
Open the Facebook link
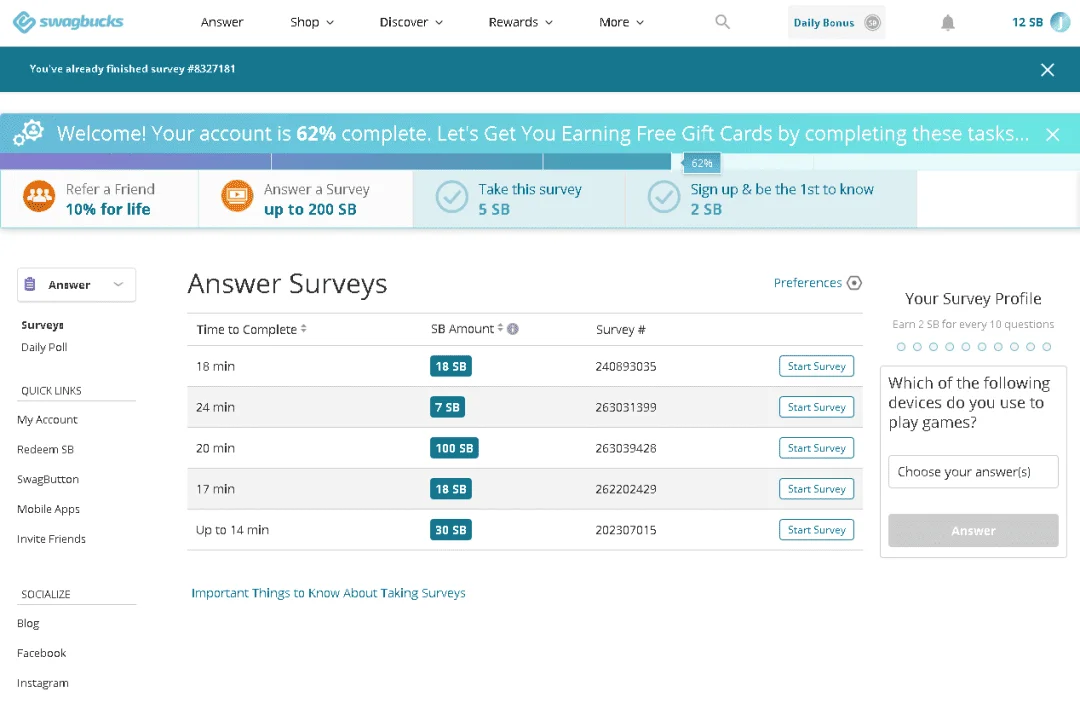[x=41, y=653]
